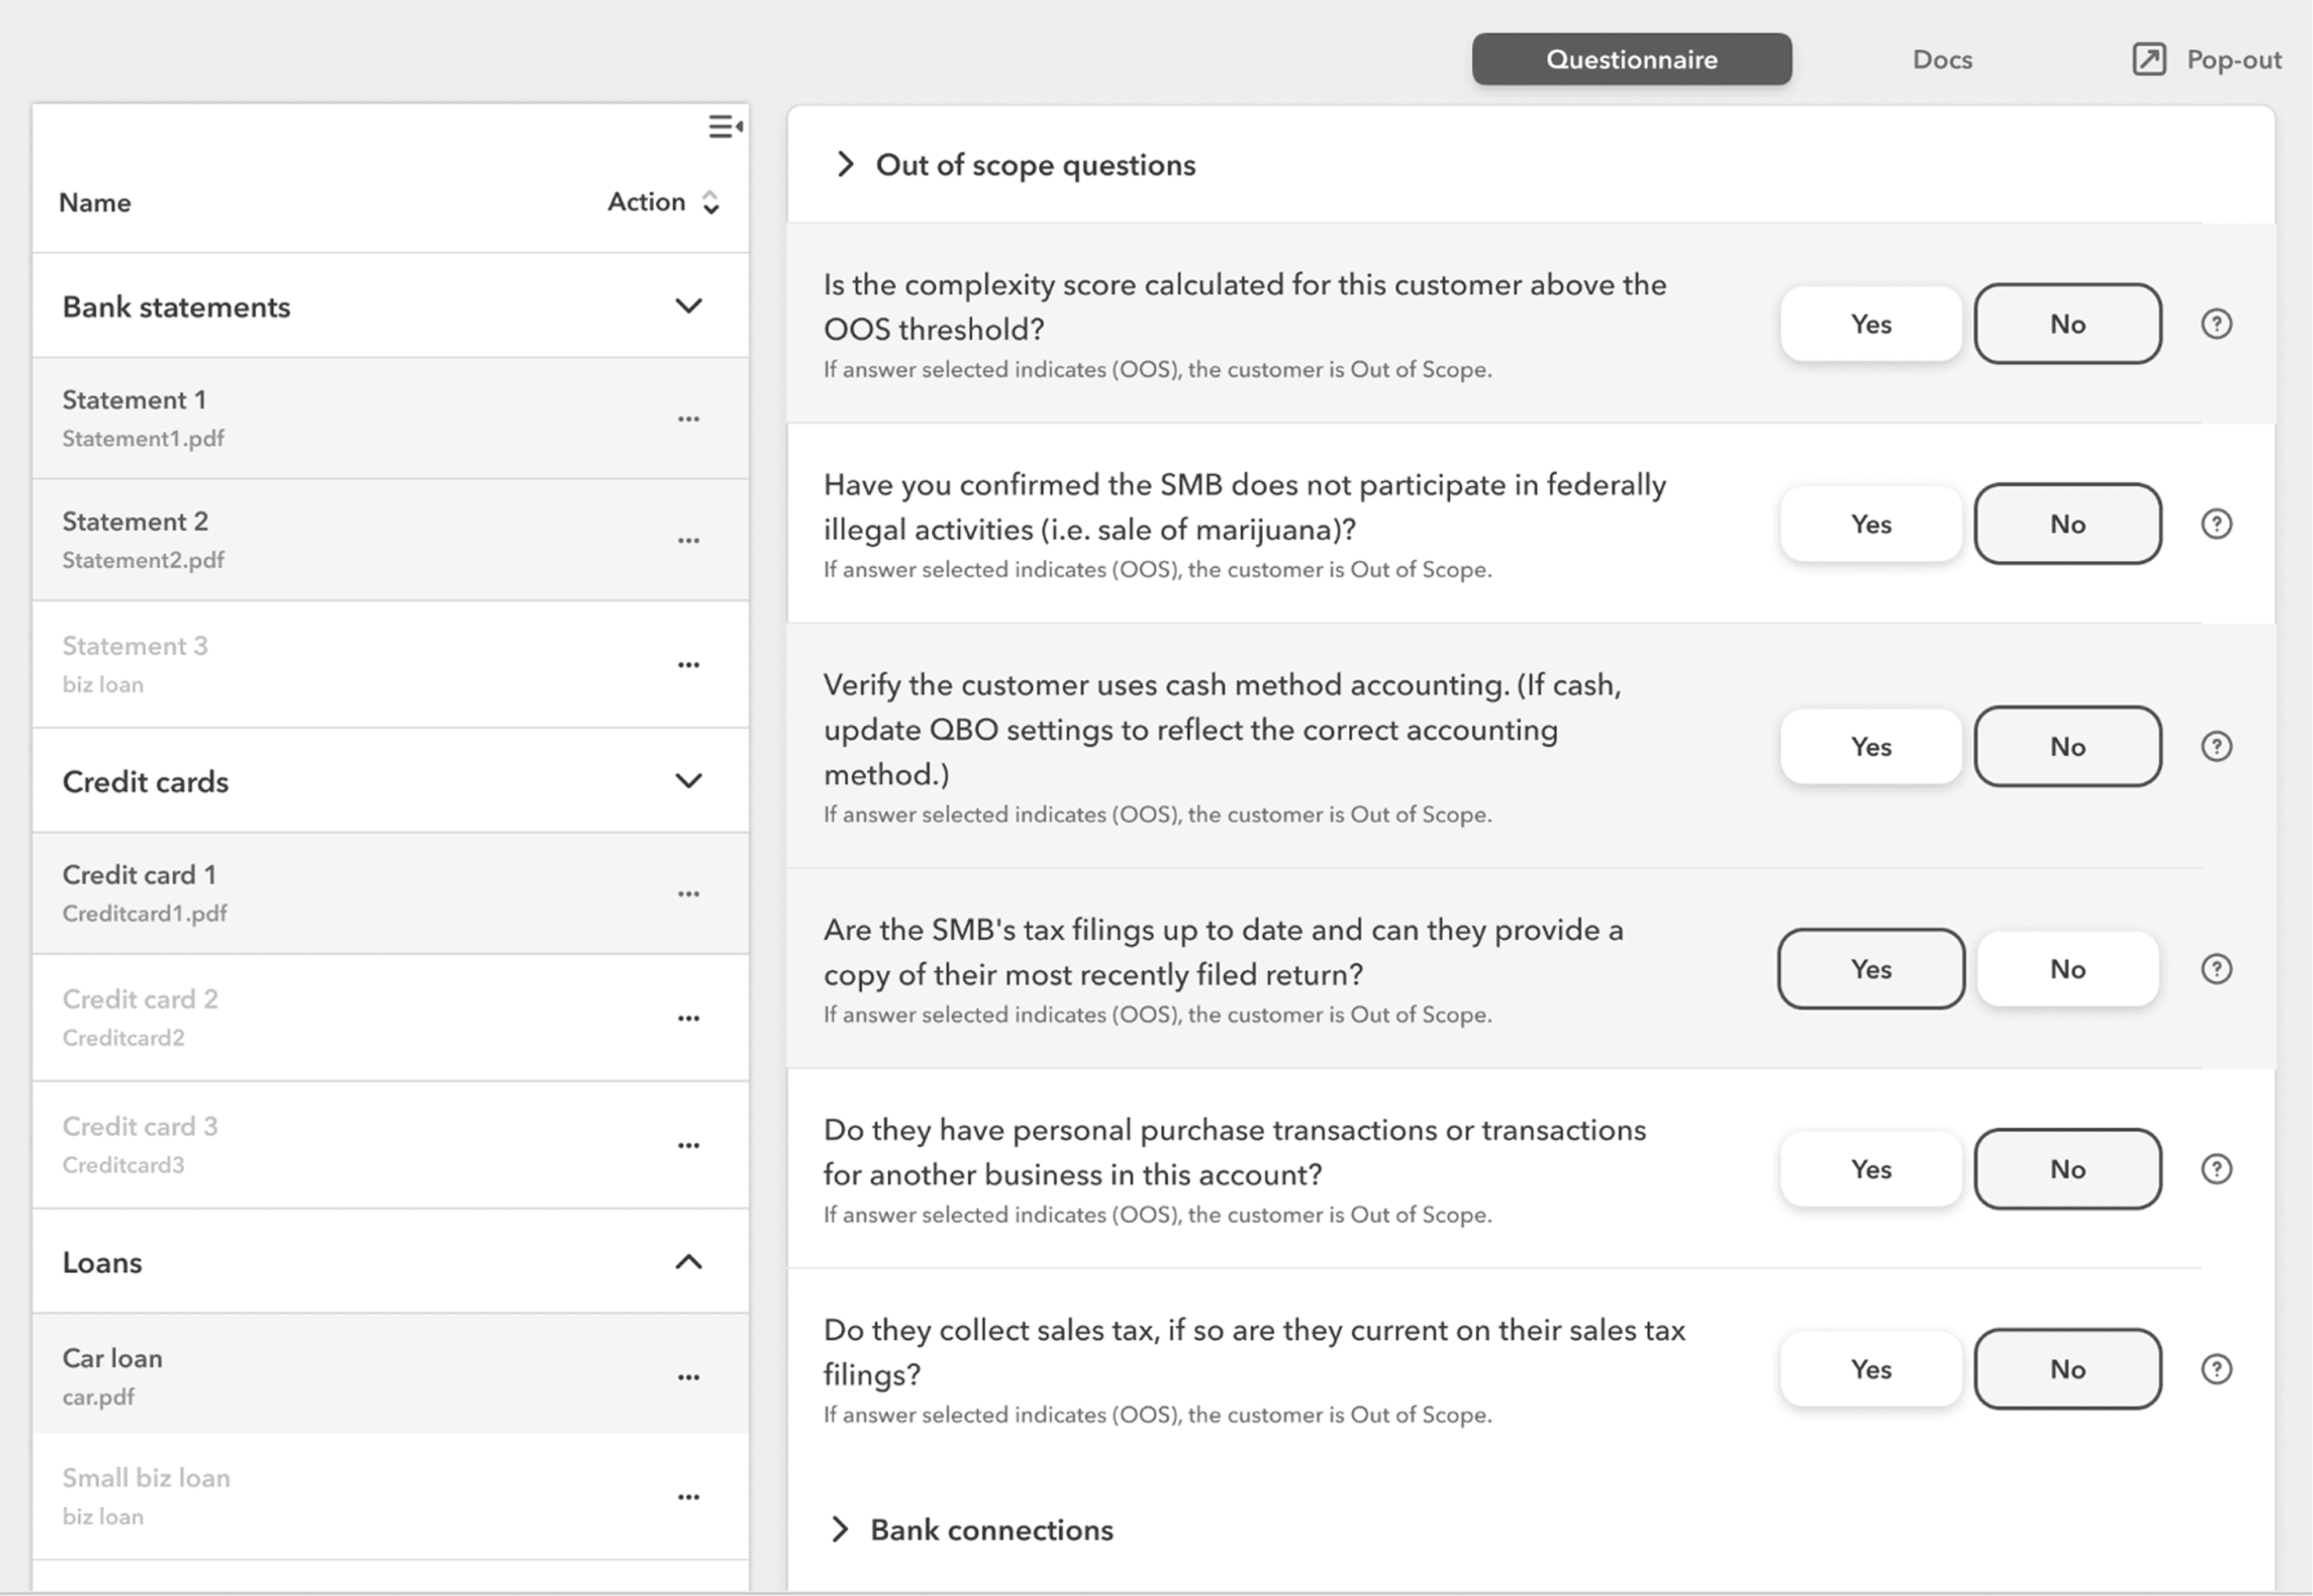Select the Questionnaire tab
The image size is (2313, 1596).
1631,59
